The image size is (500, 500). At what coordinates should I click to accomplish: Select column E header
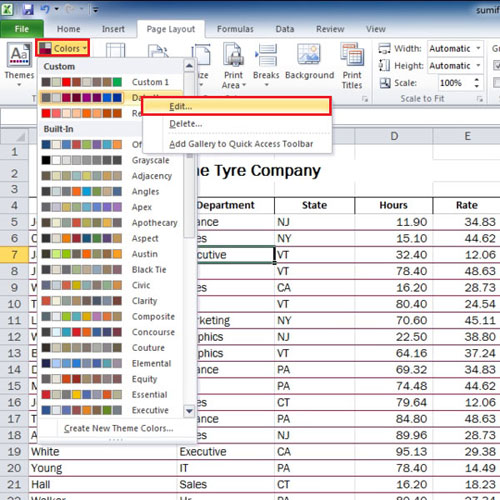tap(467, 136)
